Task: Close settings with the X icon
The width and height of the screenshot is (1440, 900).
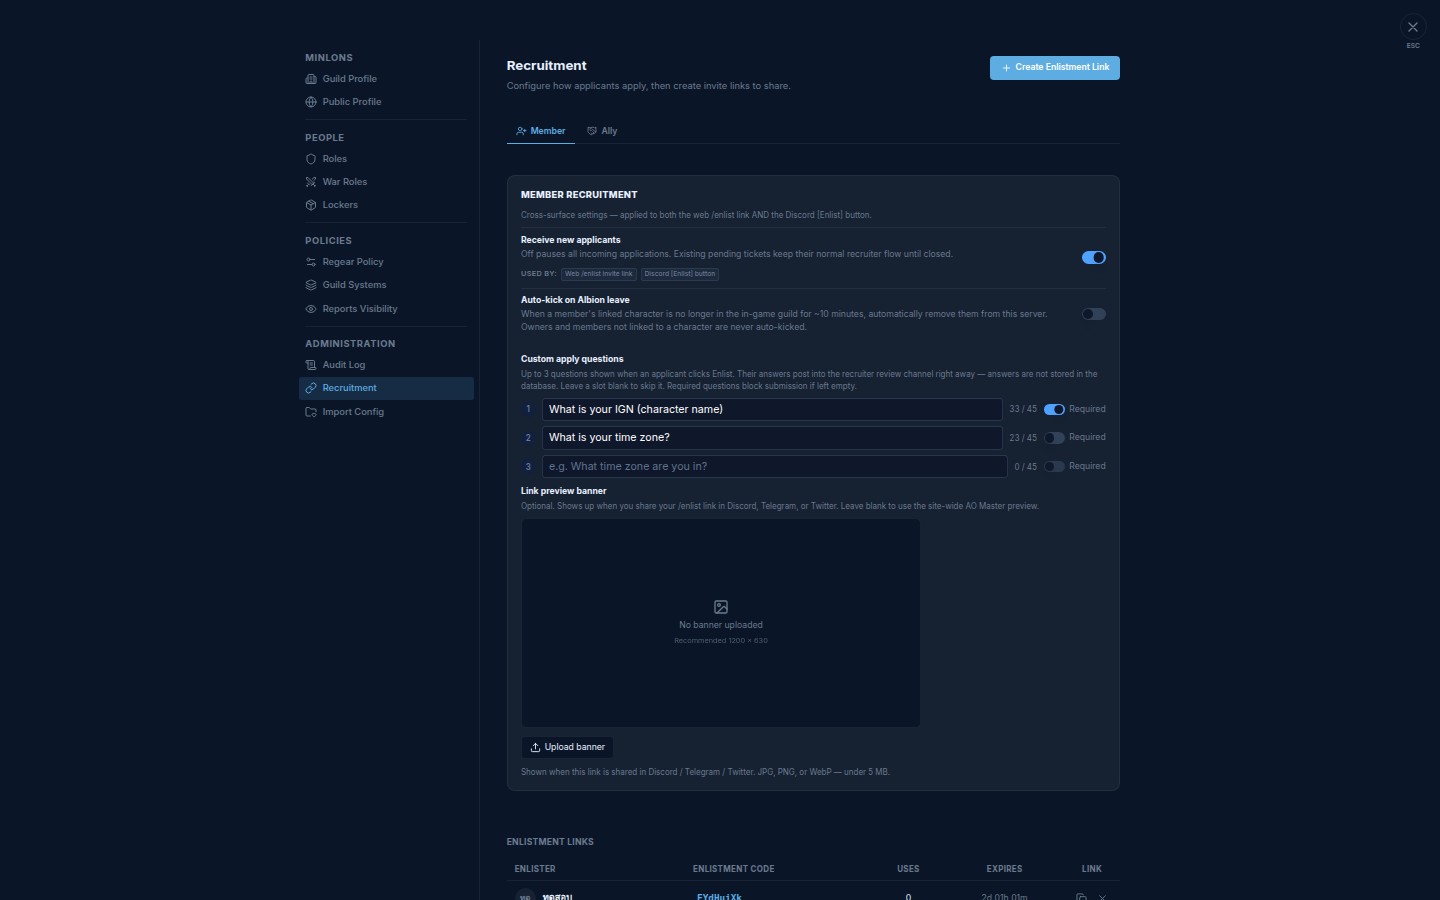Action: [x=1412, y=28]
